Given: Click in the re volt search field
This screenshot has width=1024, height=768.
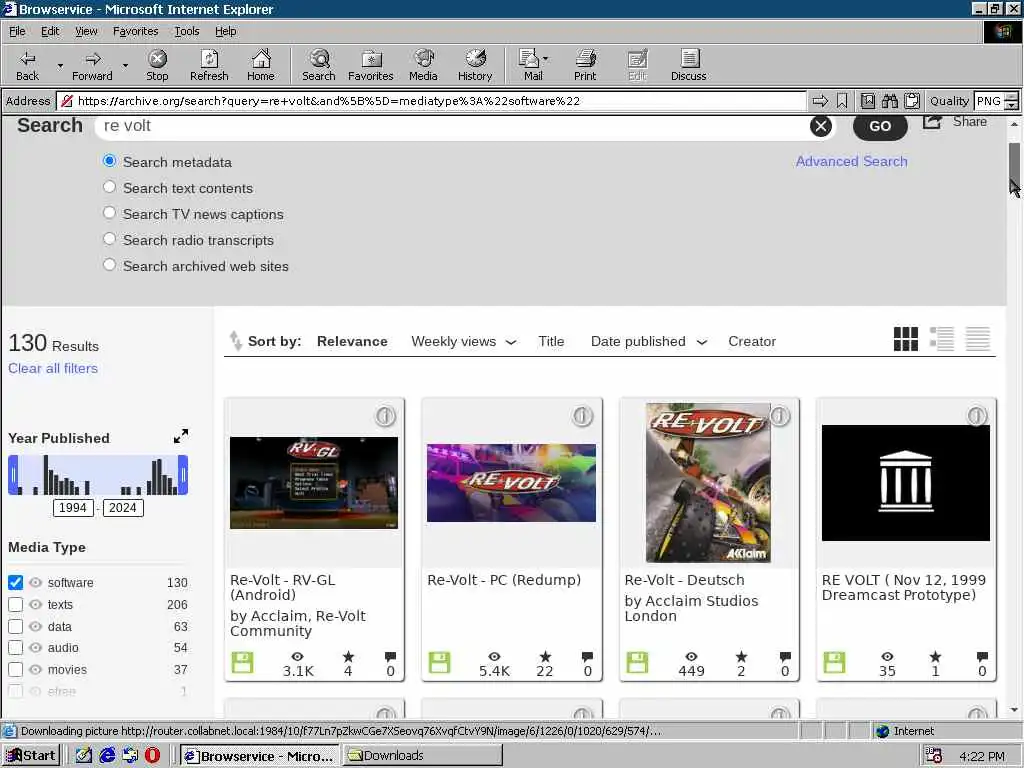Looking at the screenshot, I should (x=454, y=126).
